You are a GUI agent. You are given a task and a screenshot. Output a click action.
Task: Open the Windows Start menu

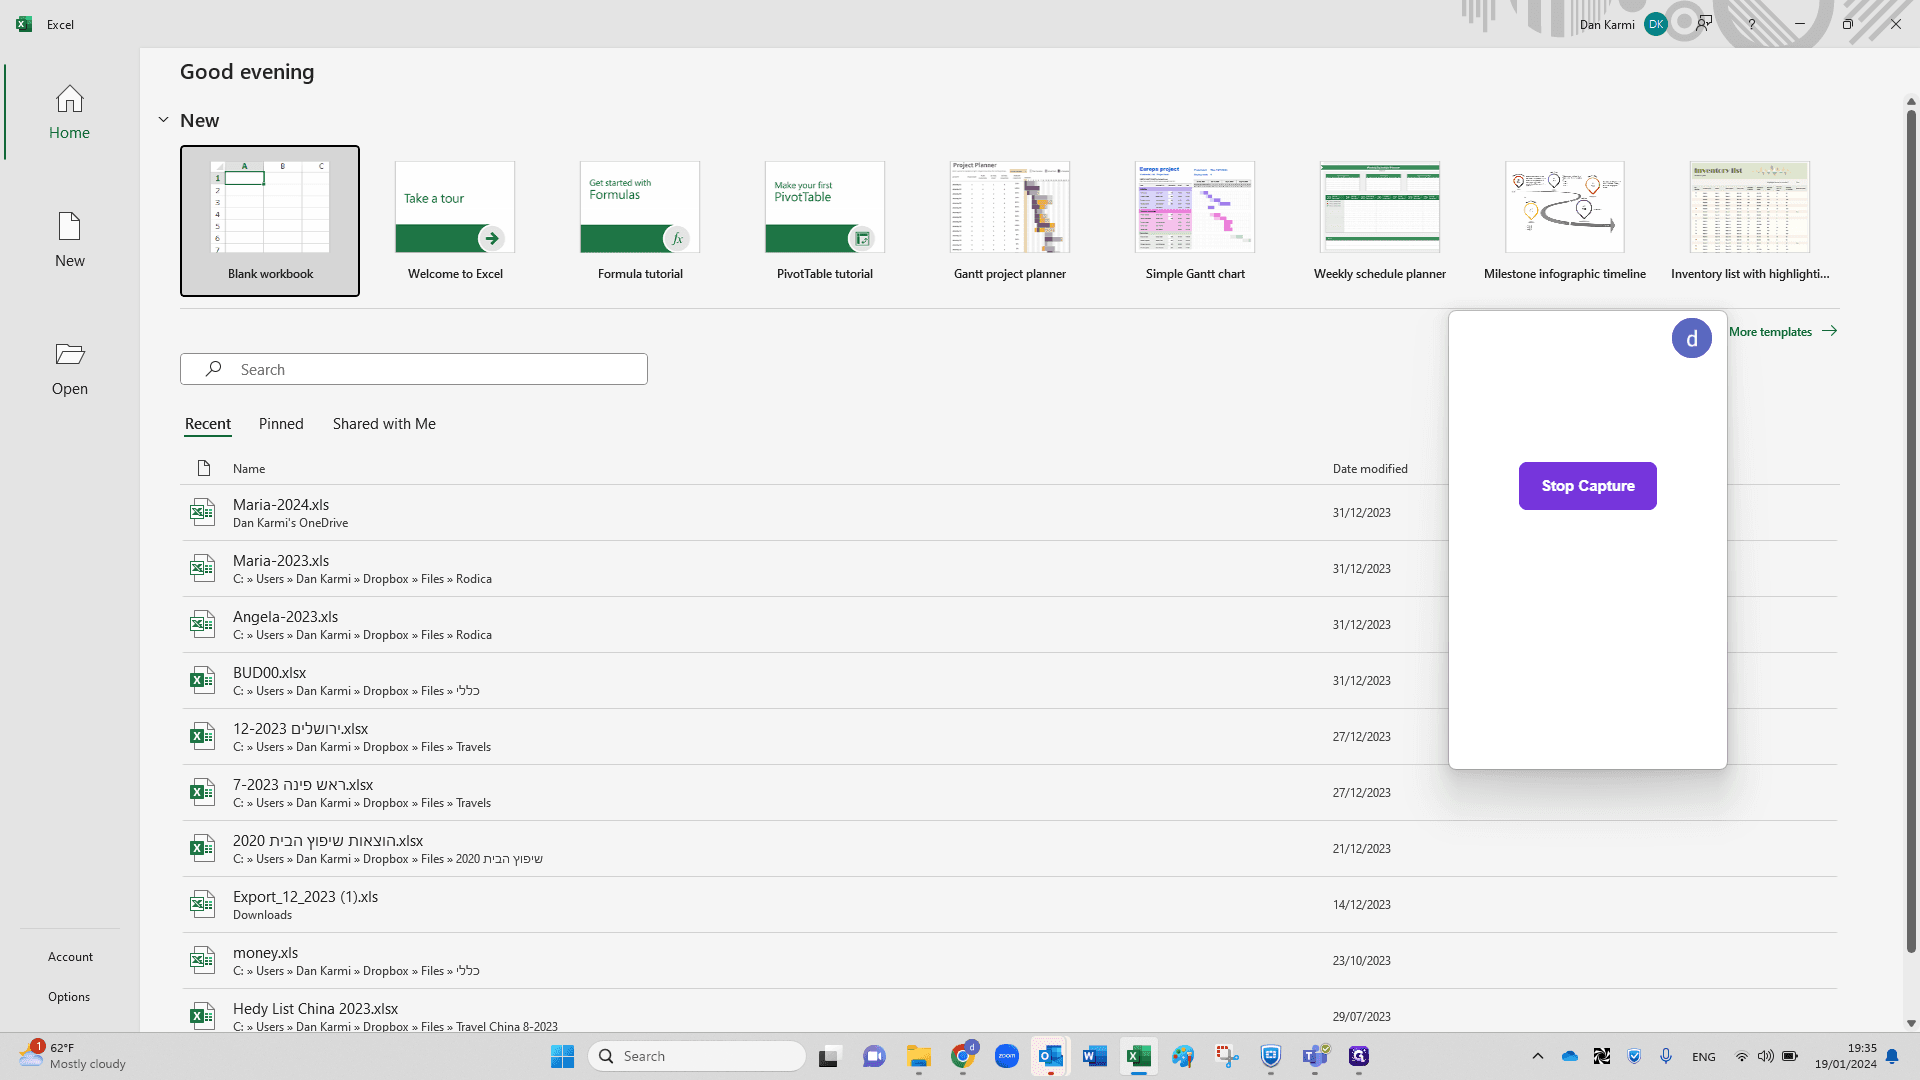point(562,1056)
